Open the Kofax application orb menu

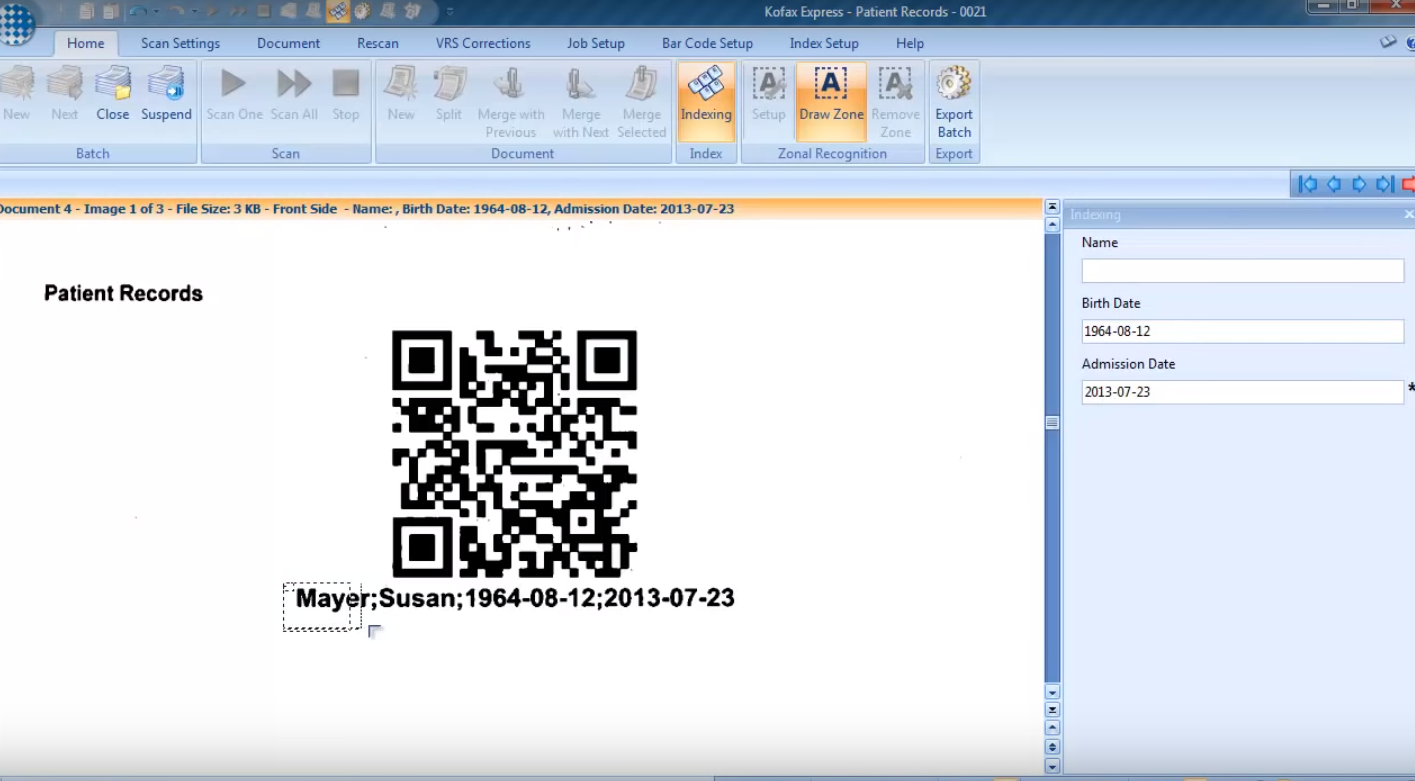17,24
